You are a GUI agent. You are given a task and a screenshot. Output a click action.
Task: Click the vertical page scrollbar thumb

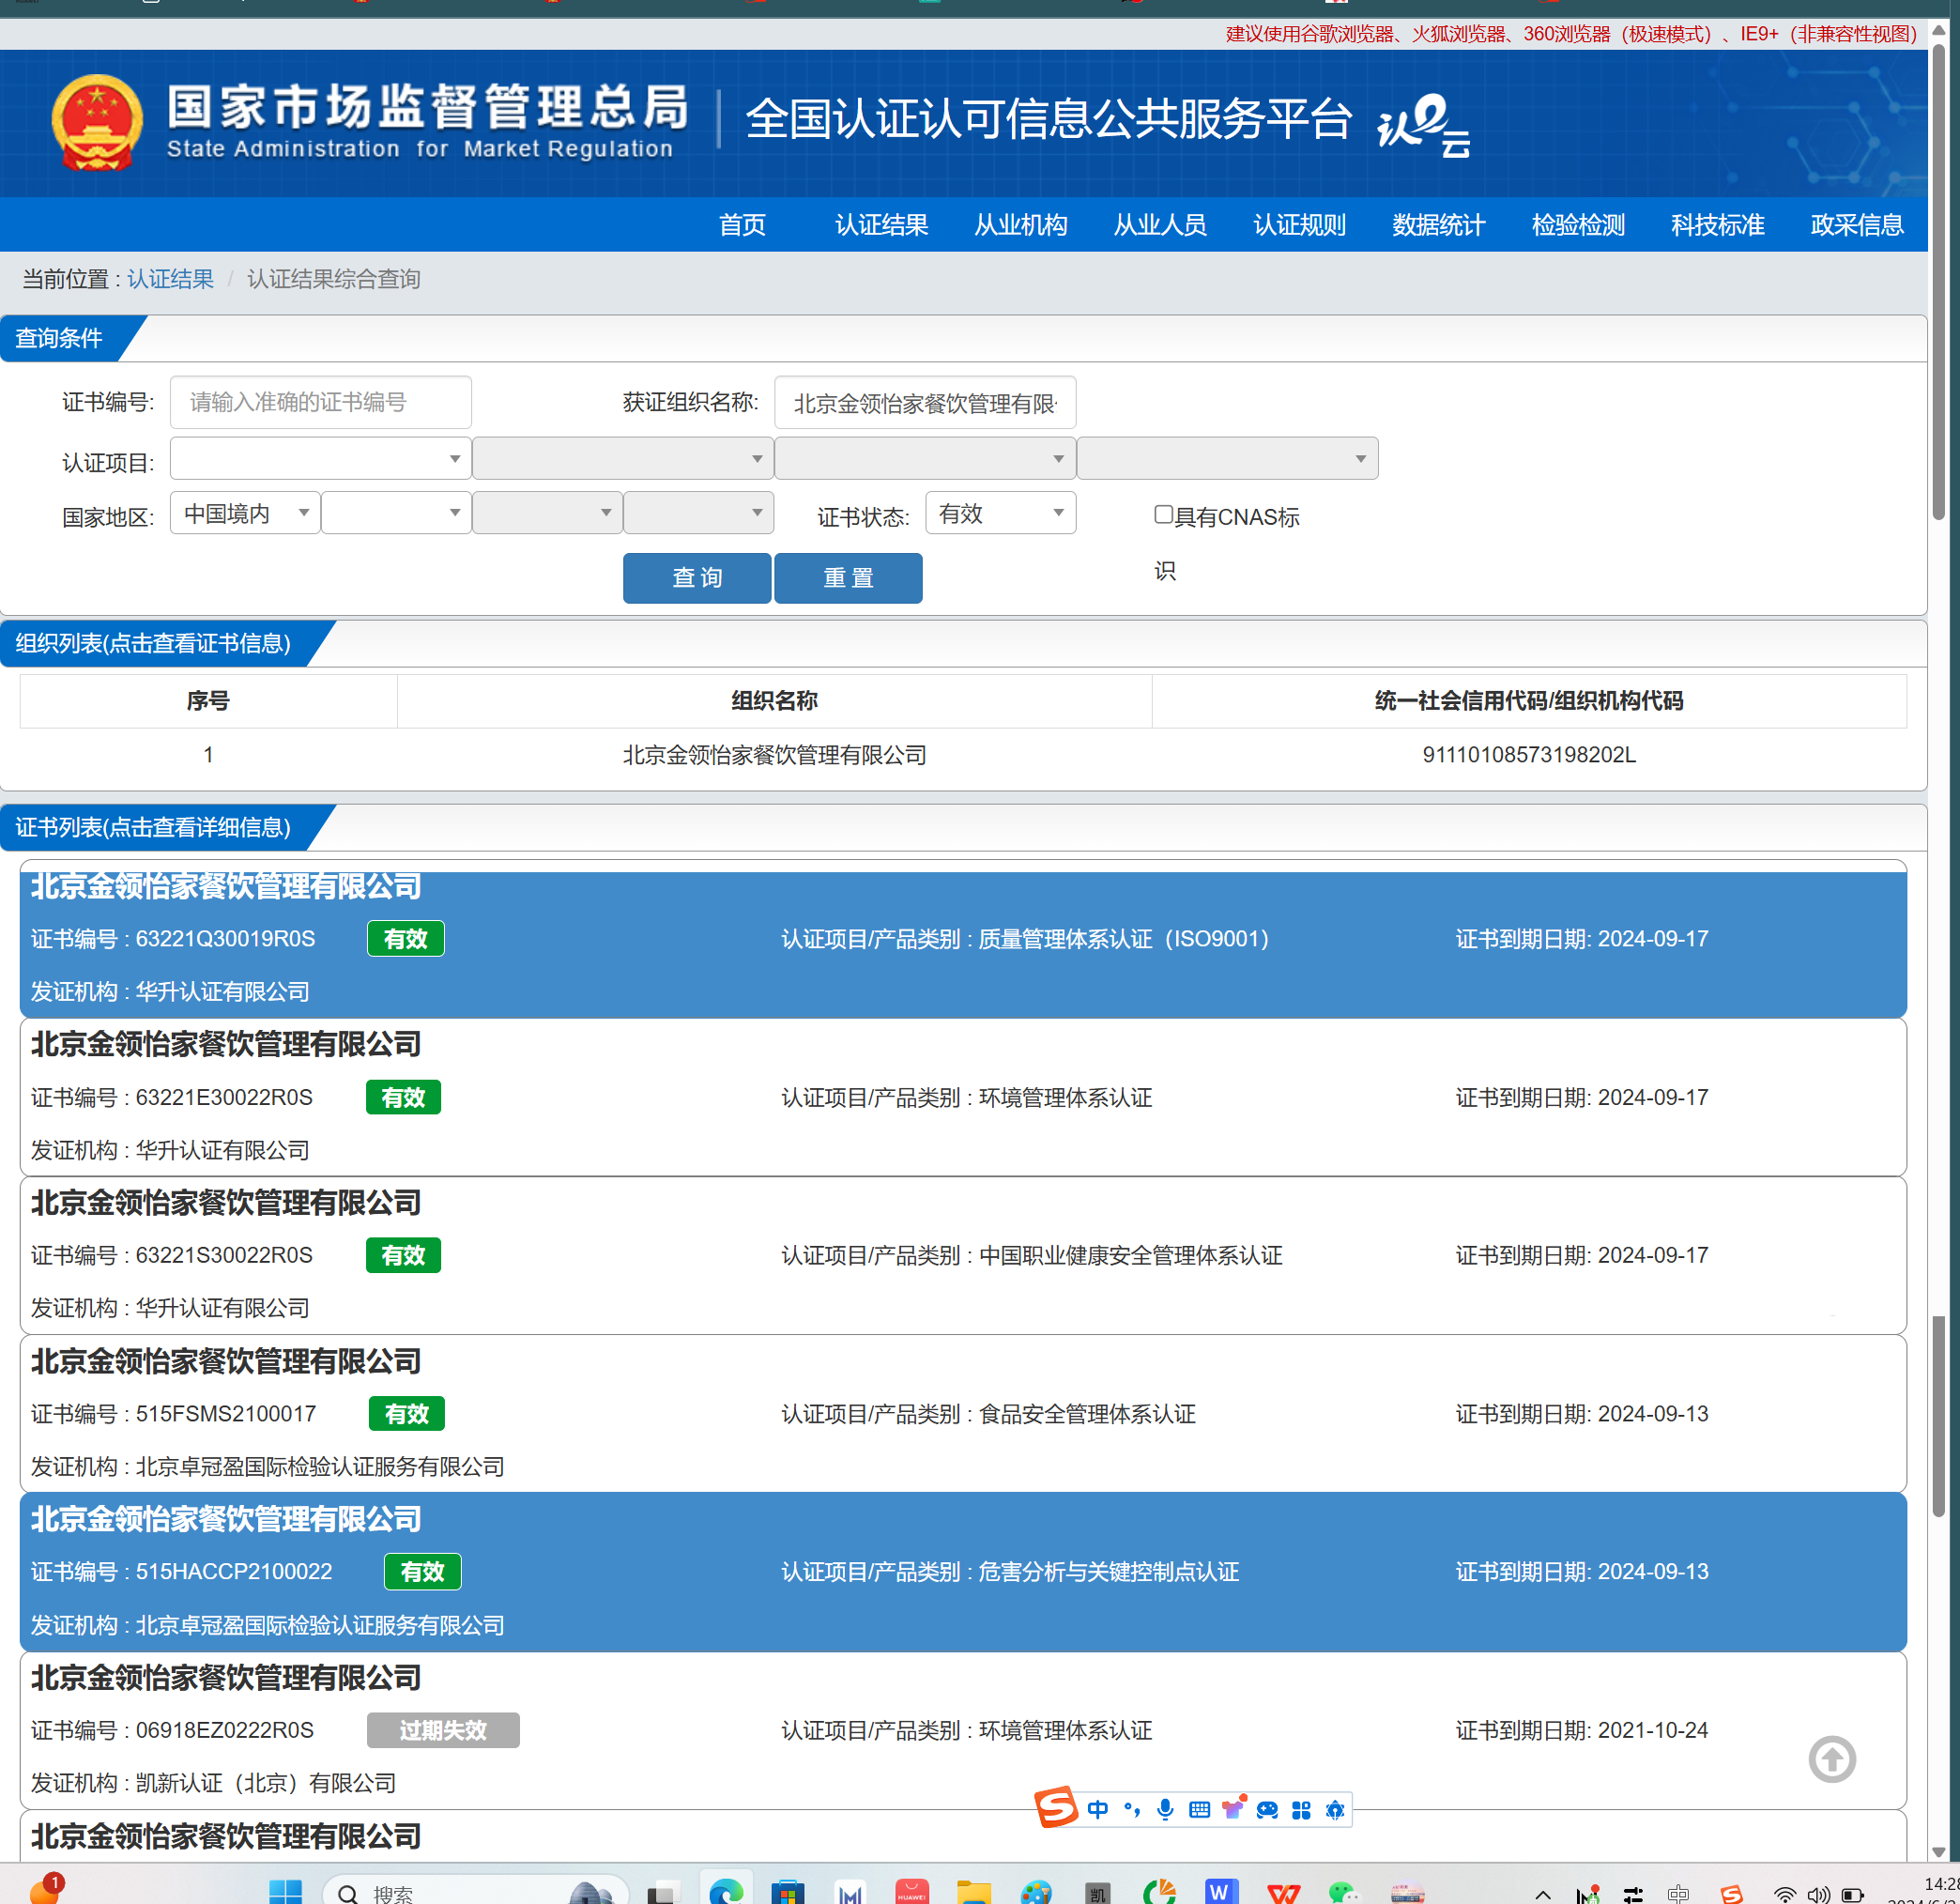coord(1939,280)
